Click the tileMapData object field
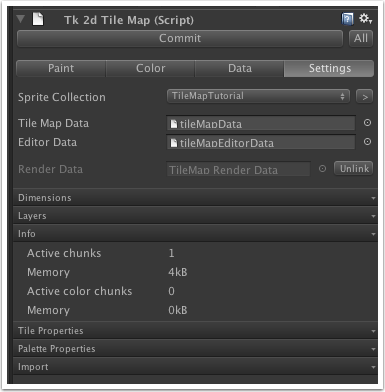The image size is (385, 392). [261, 123]
